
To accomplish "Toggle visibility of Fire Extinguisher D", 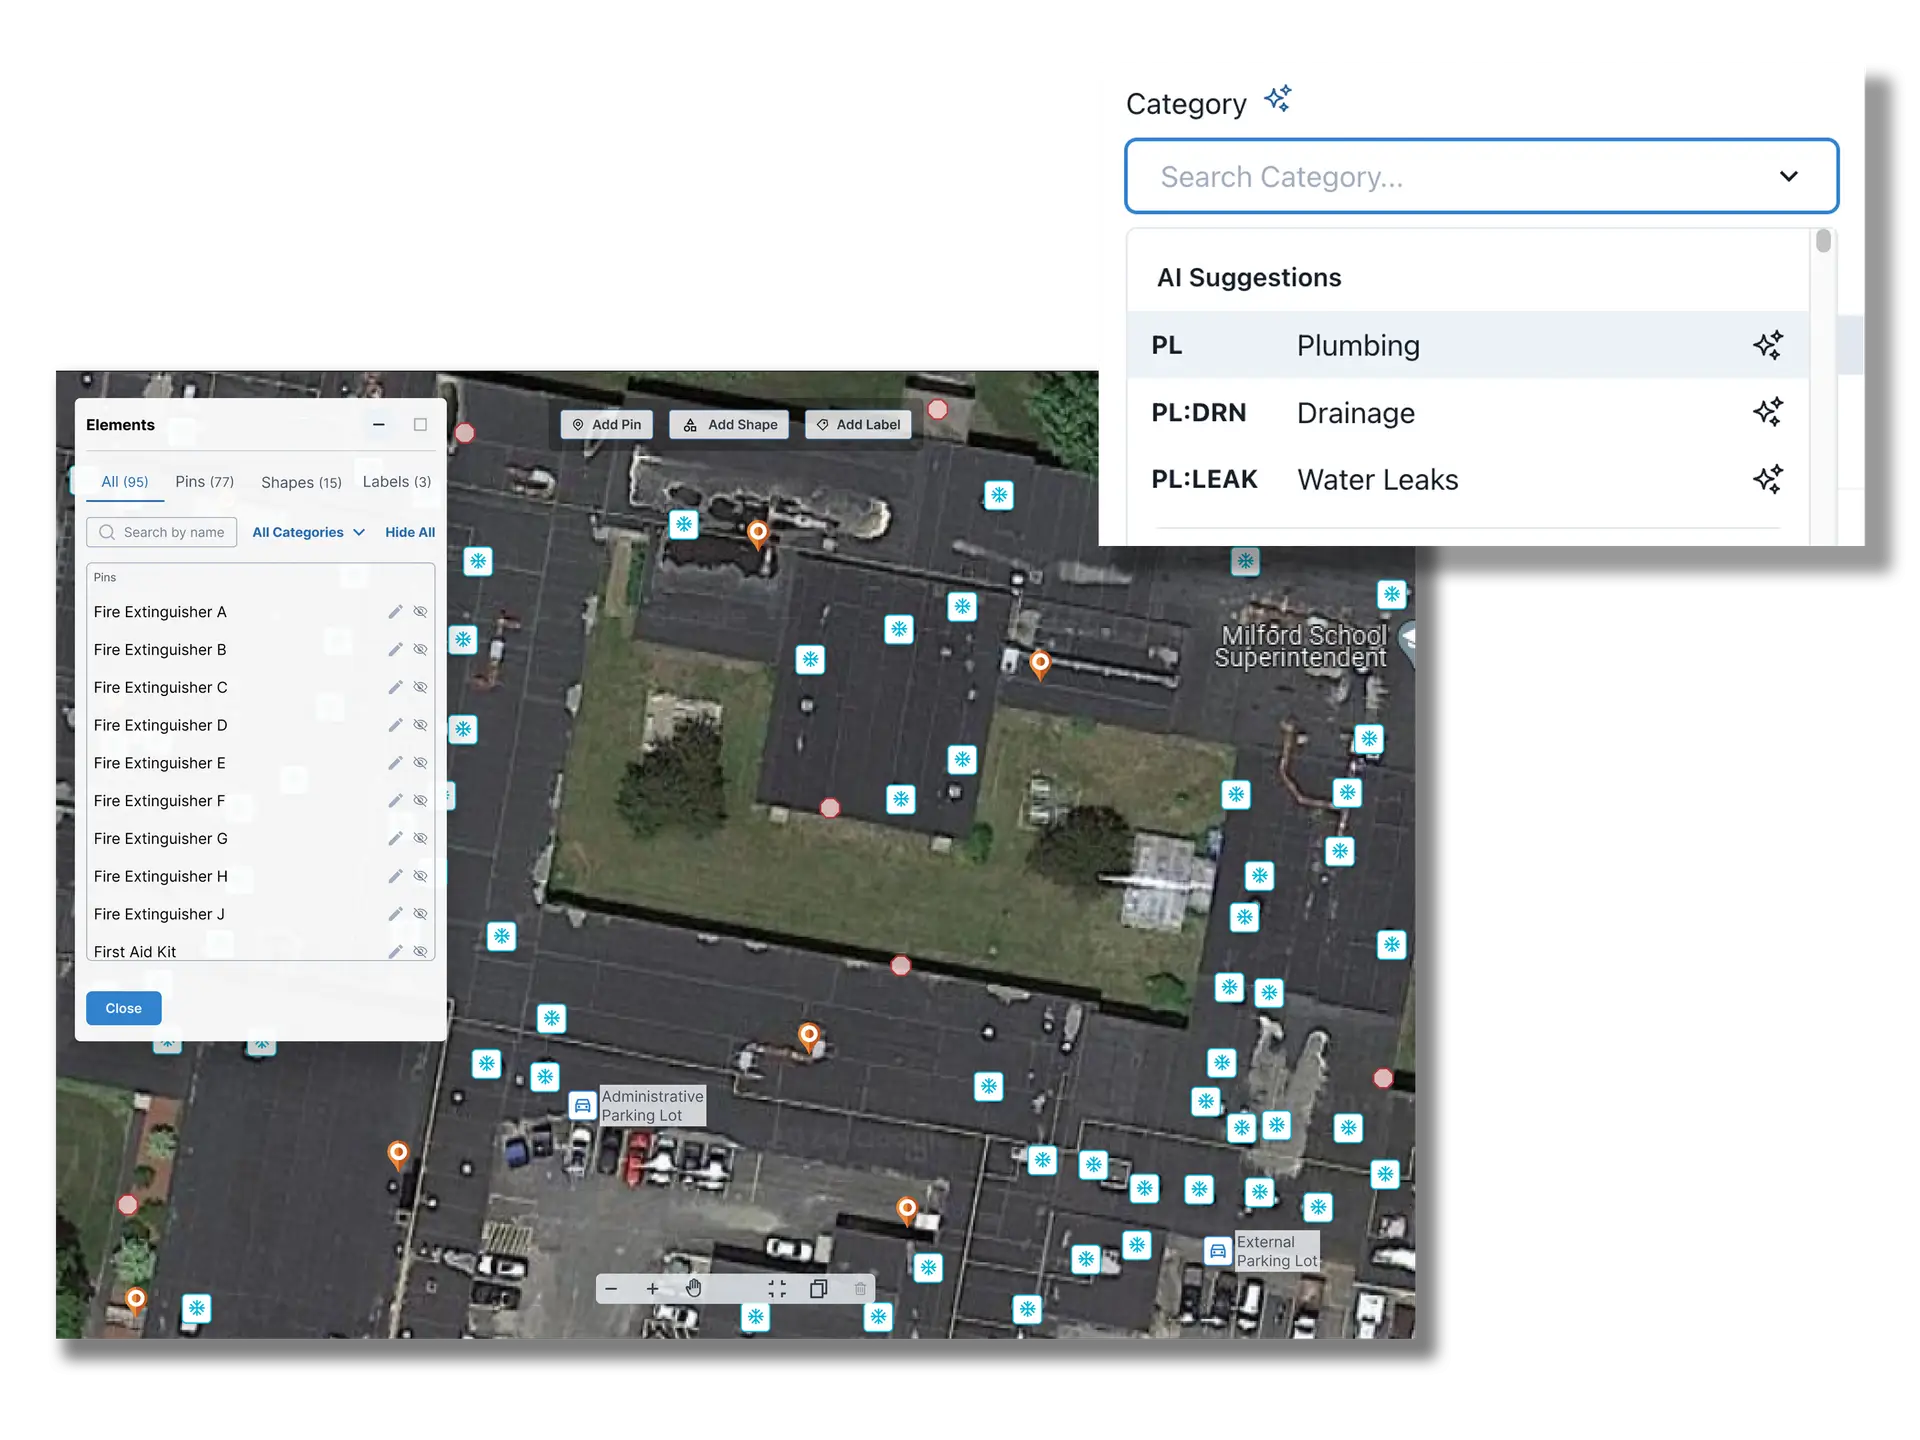I will click(421, 725).
